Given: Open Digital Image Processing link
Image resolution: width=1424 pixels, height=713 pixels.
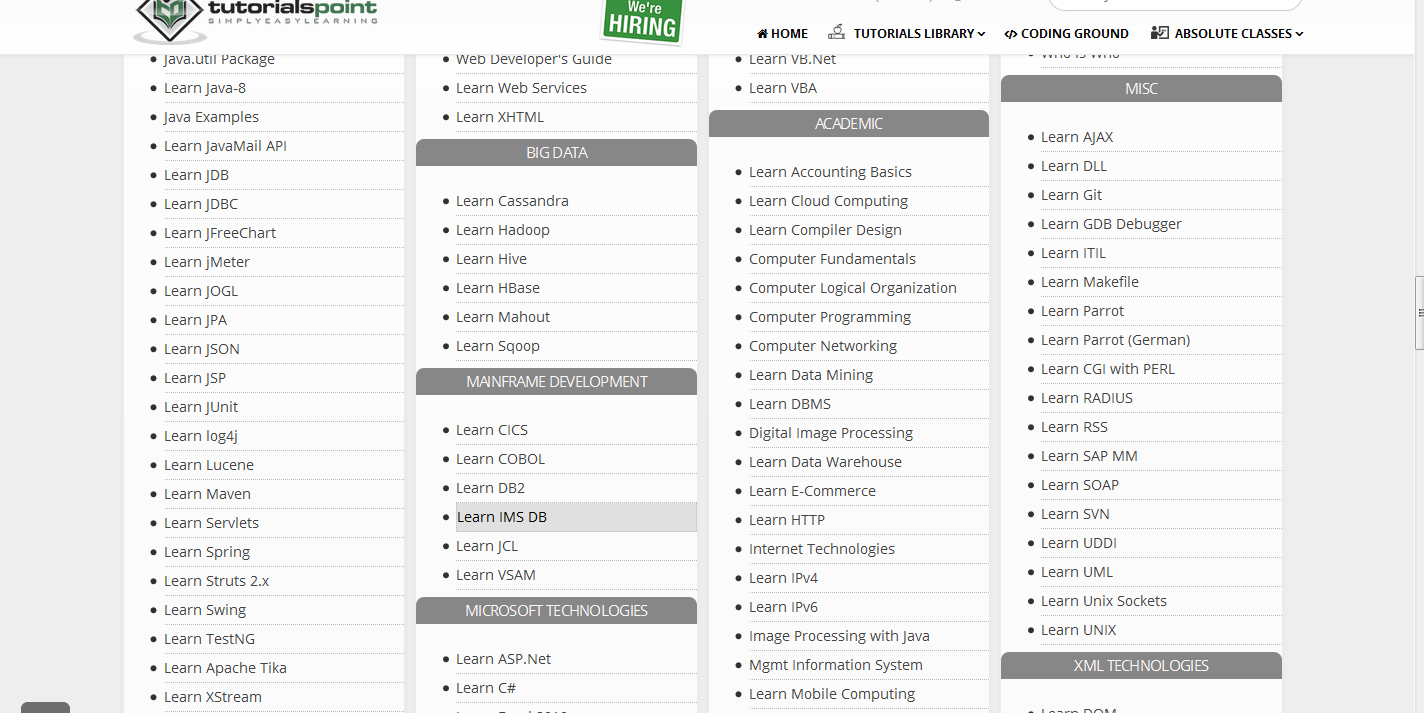Looking at the screenshot, I should (831, 433).
